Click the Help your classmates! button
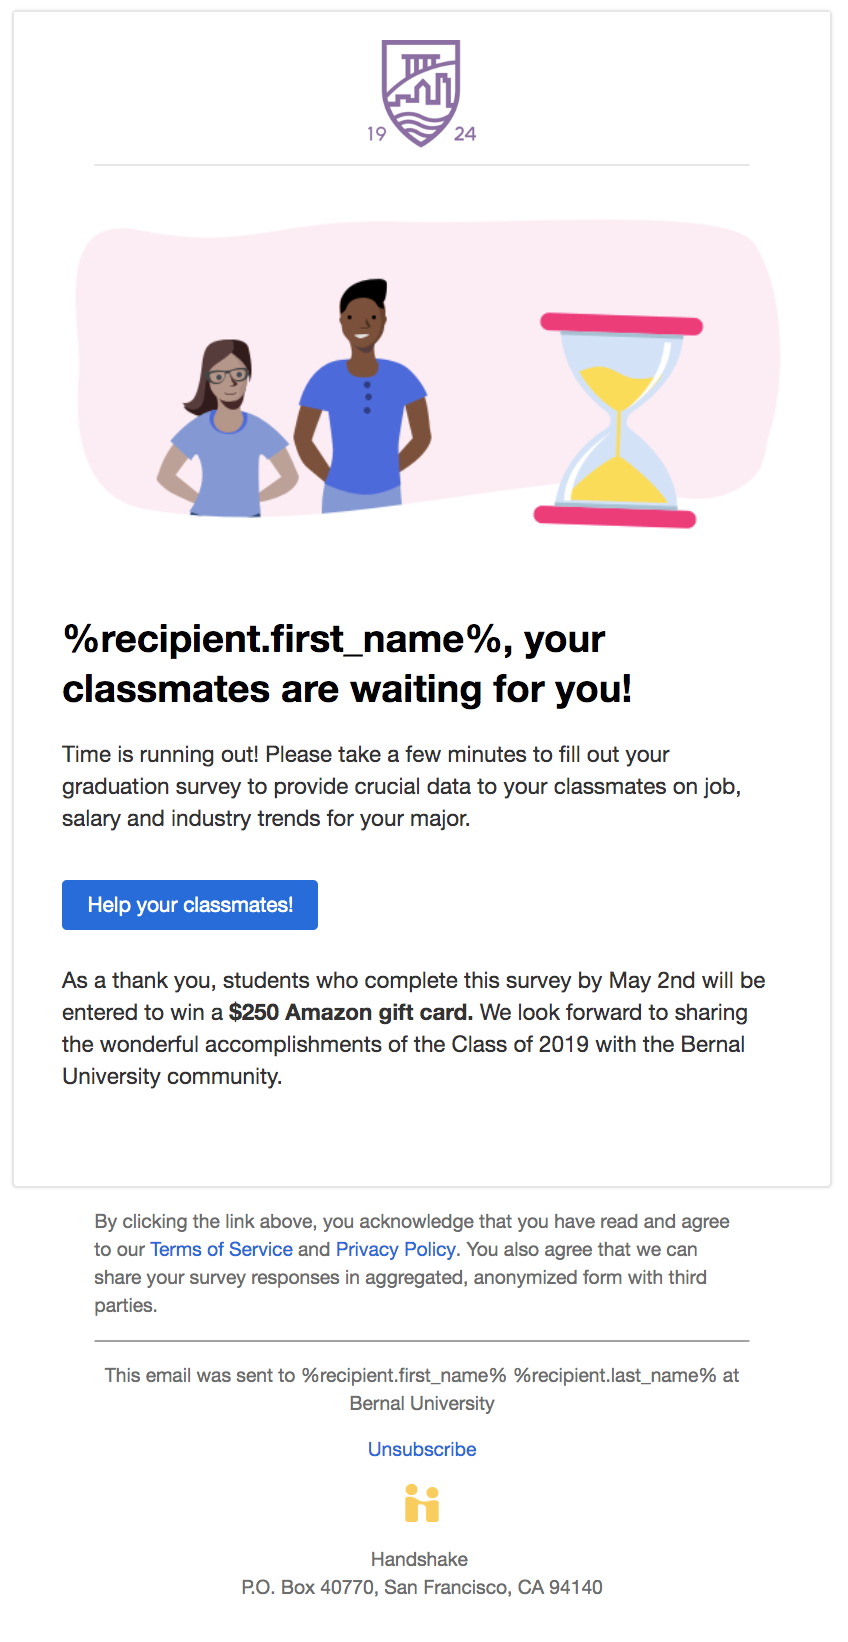848x1642 pixels. pos(190,905)
